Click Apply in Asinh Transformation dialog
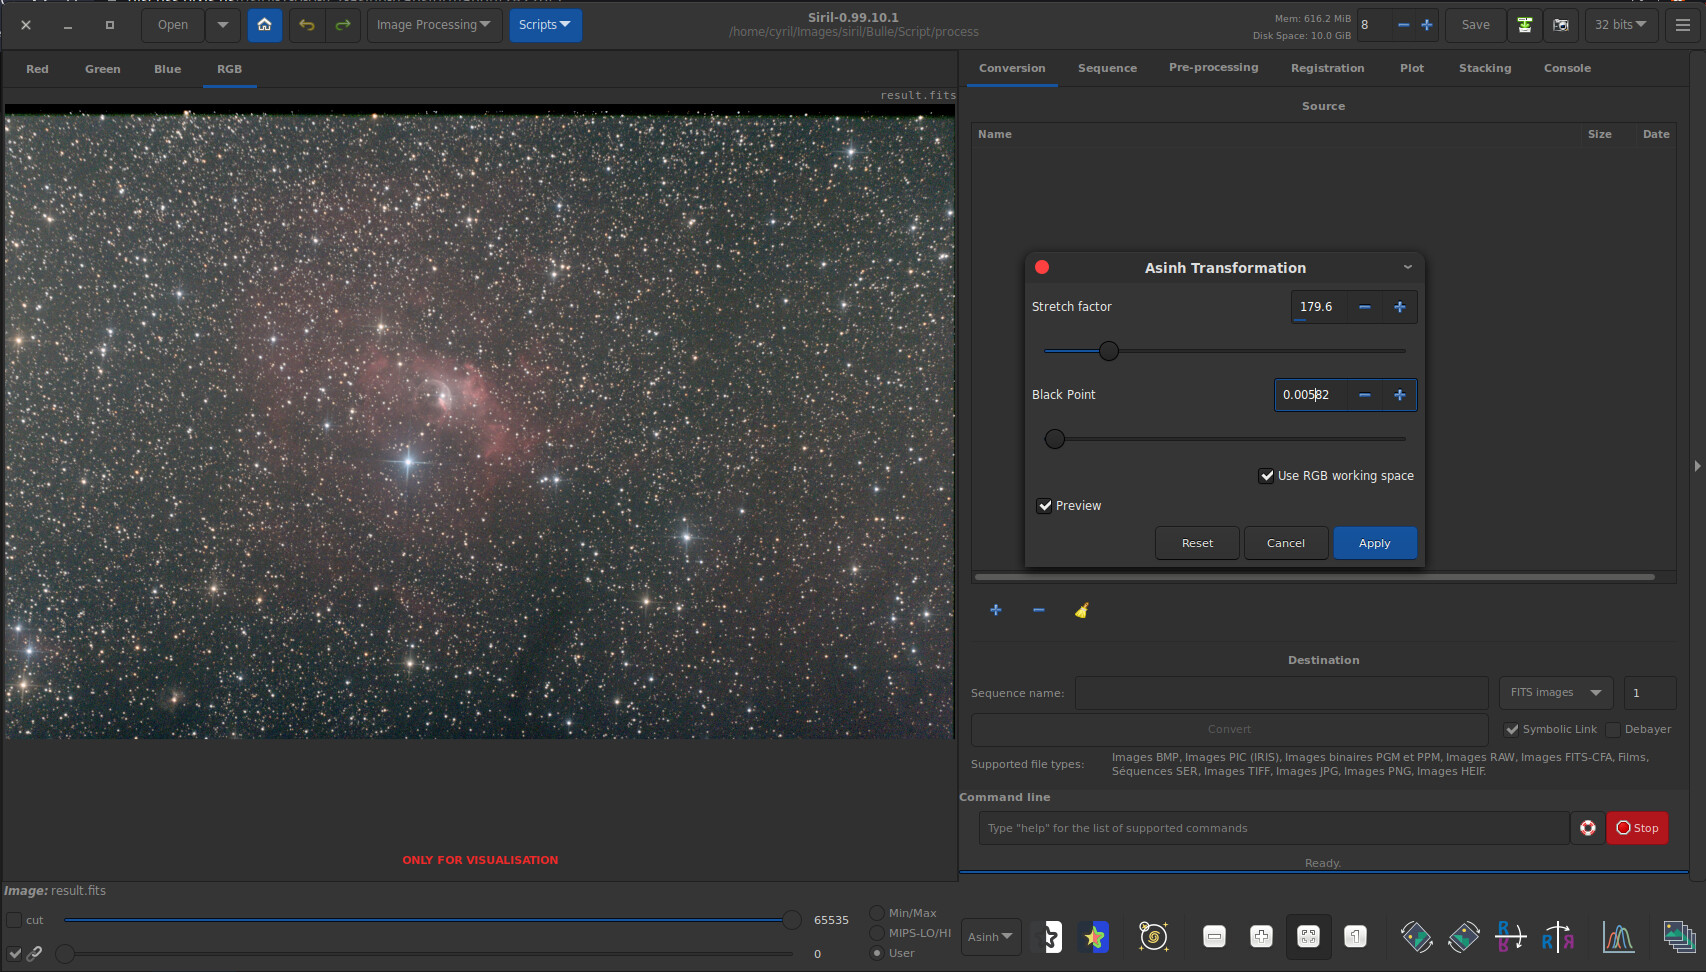Viewport: 1706px width, 972px height. coord(1374,543)
